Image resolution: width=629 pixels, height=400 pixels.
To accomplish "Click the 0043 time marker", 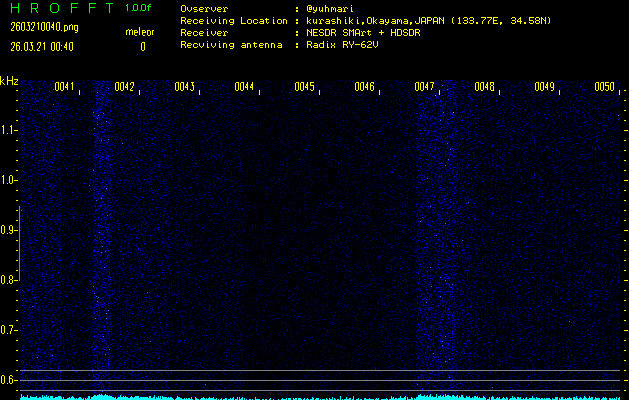I will (x=185, y=87).
